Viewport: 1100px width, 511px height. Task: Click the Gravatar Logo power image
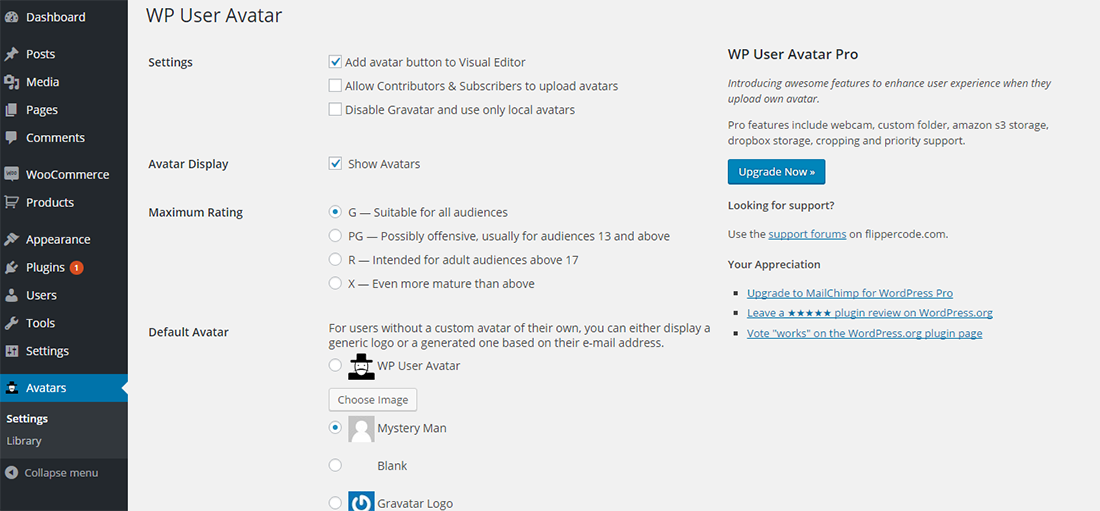tap(361, 503)
